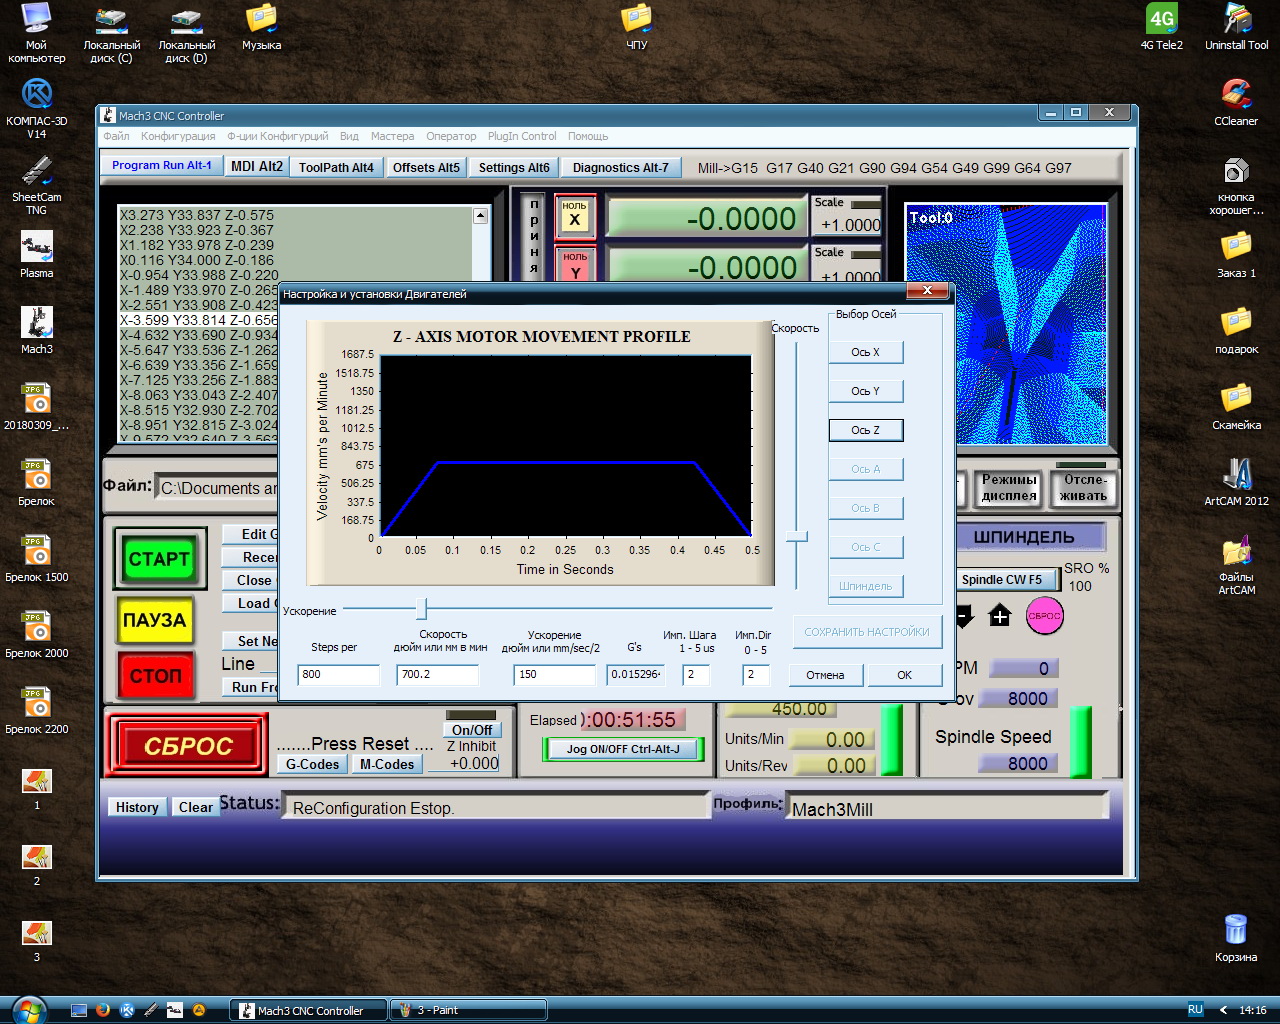Image resolution: width=1280 pixels, height=1024 pixels.
Task: Launch the Plasma desktop shortcut
Action: 37,254
